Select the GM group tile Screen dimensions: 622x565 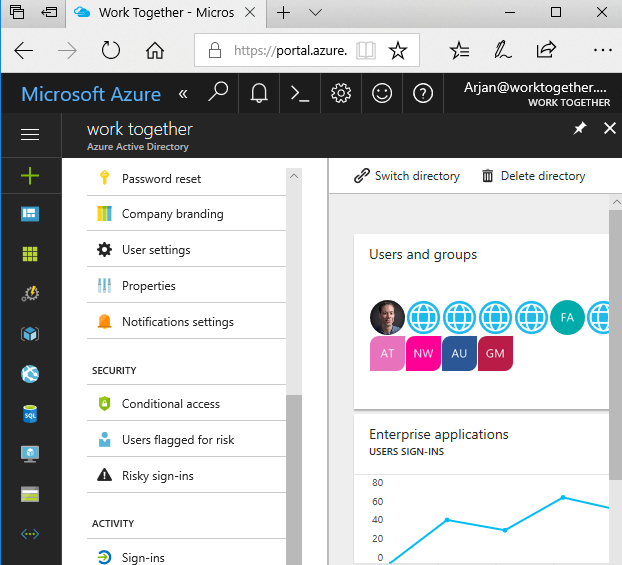pos(495,353)
